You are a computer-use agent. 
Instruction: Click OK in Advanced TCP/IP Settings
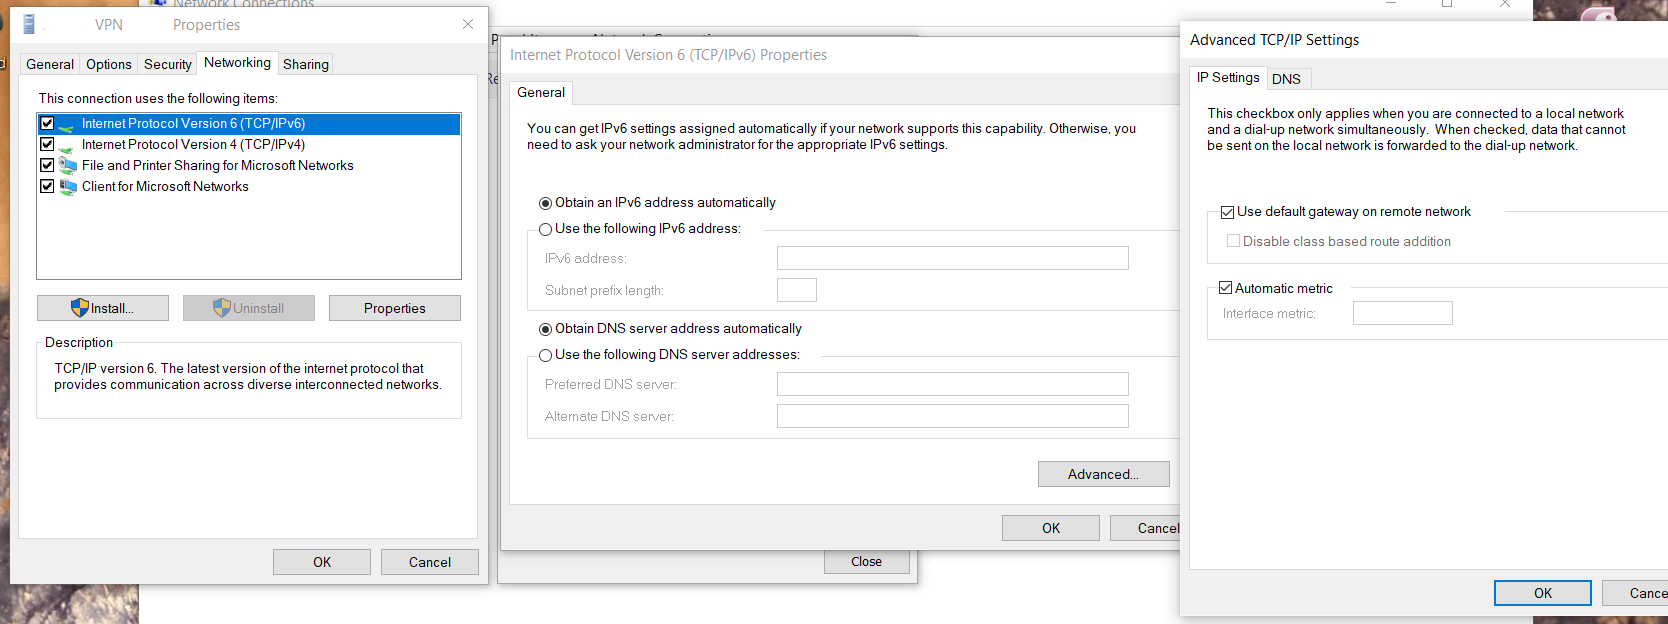1543,593
